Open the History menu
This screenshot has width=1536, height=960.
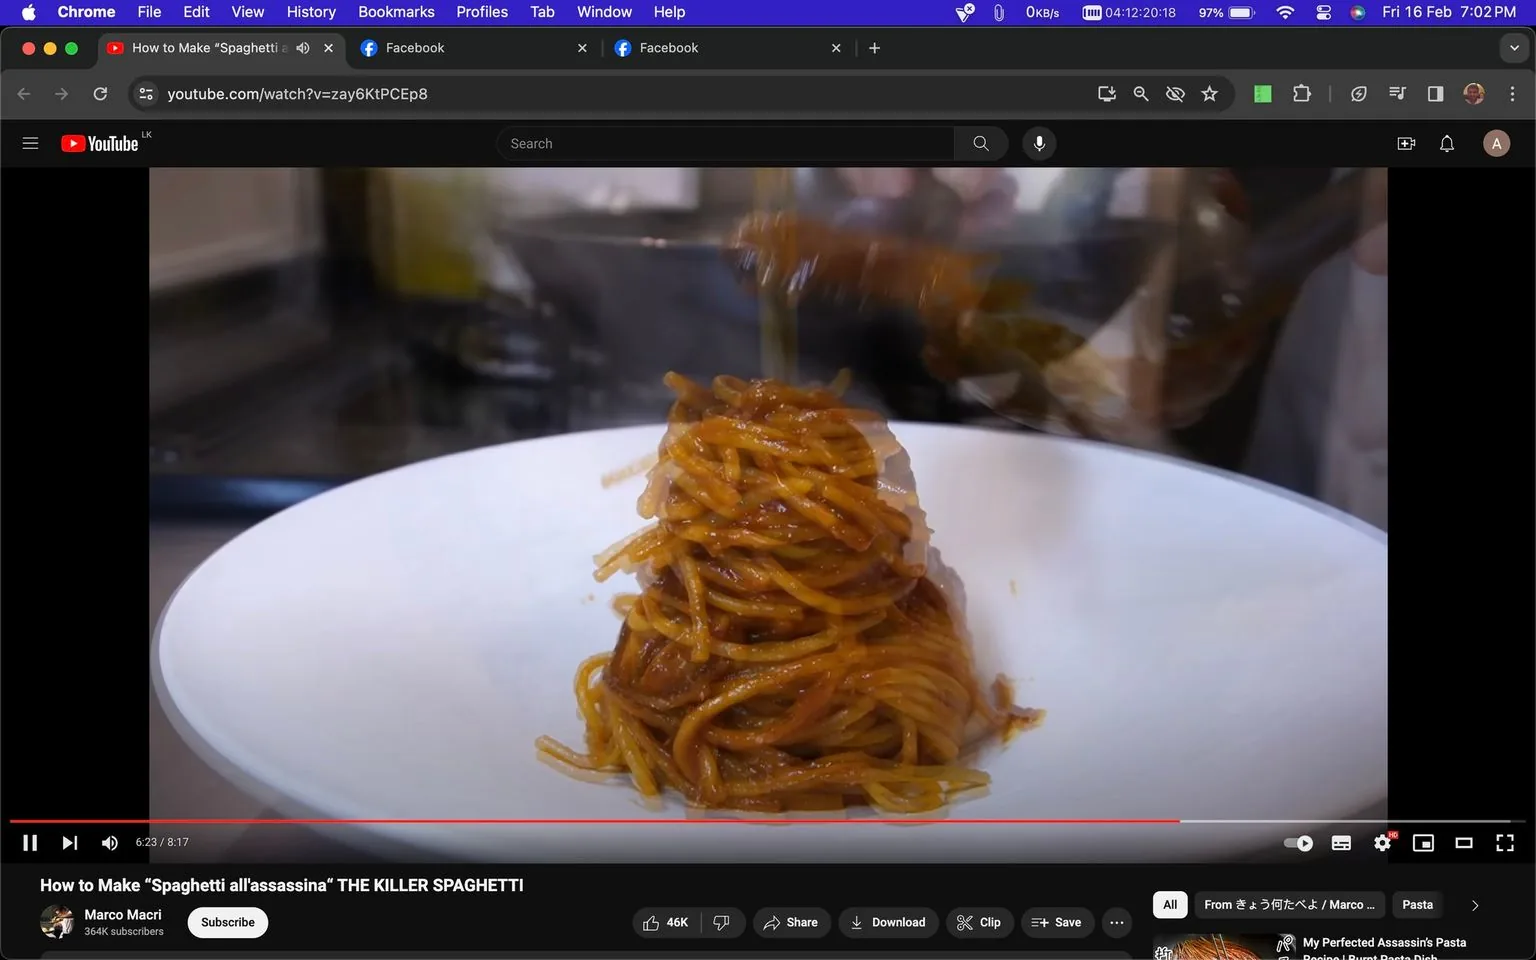point(310,12)
